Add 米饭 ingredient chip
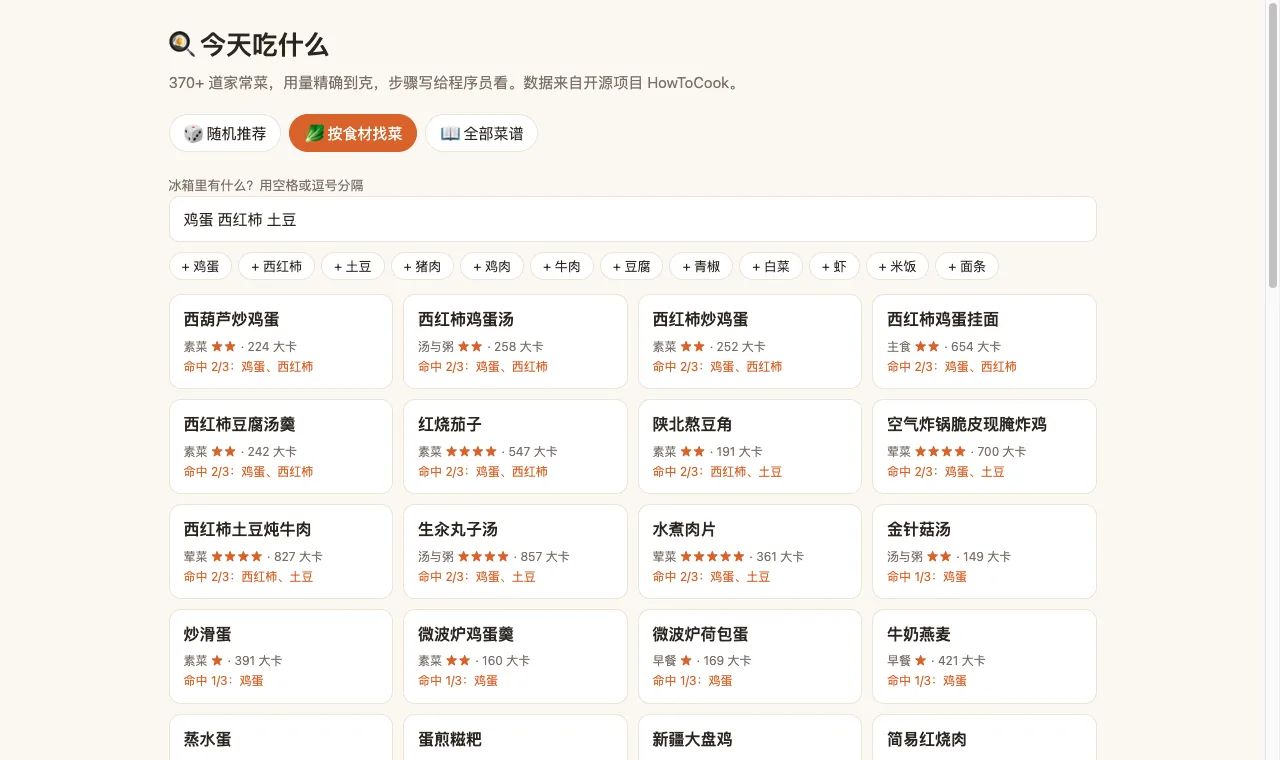The height and width of the screenshot is (760, 1280). point(897,266)
